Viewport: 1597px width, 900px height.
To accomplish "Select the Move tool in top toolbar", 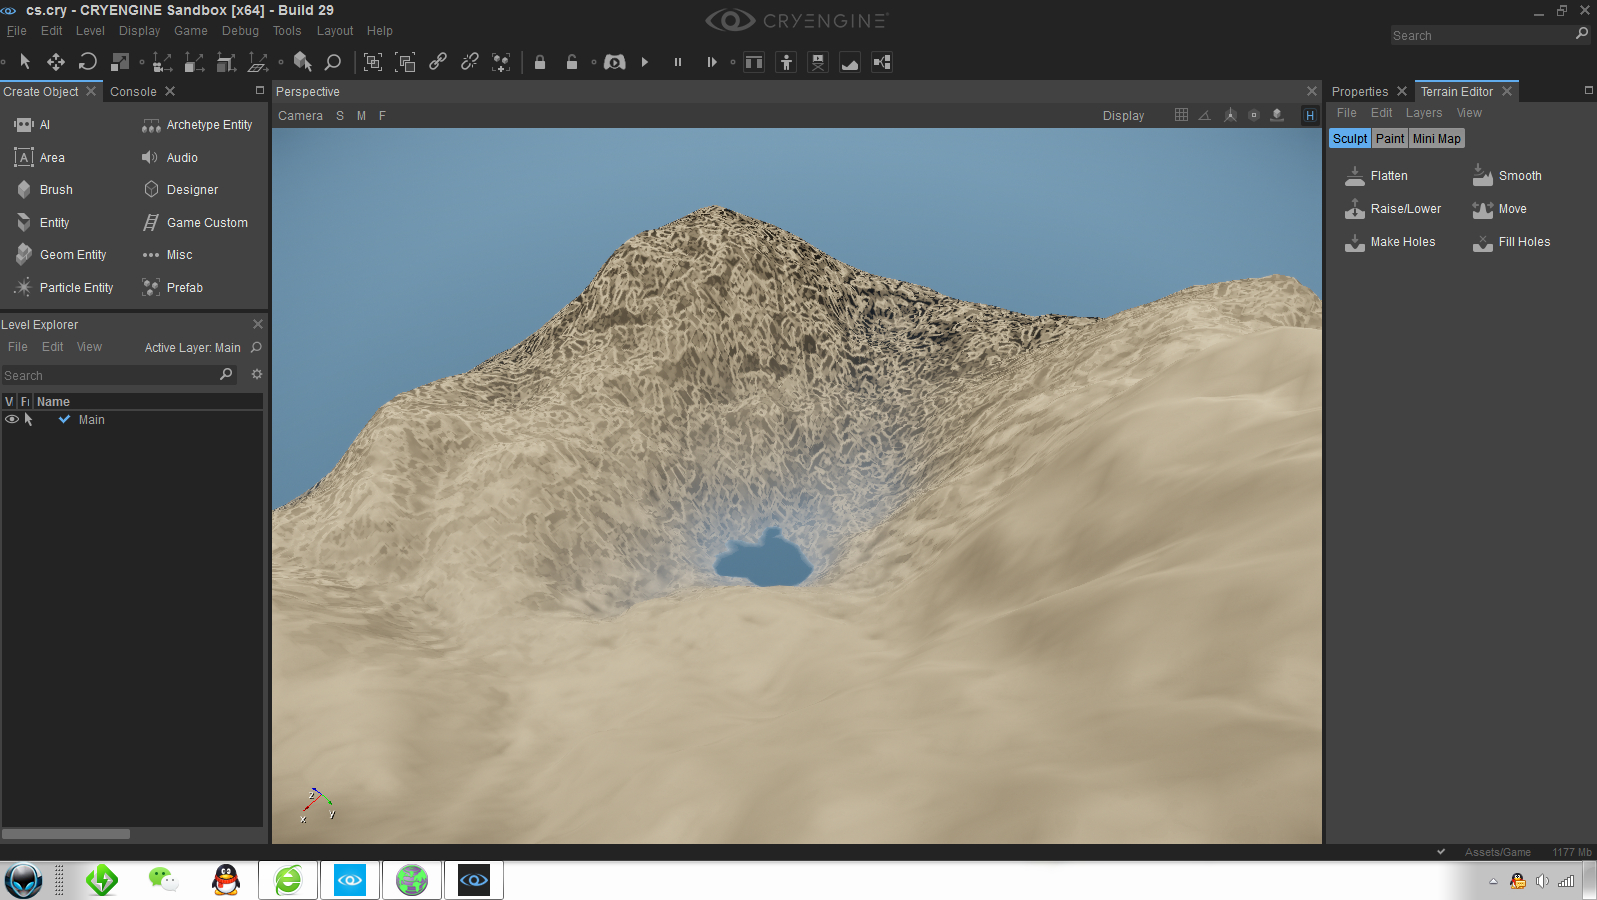I will coord(56,62).
